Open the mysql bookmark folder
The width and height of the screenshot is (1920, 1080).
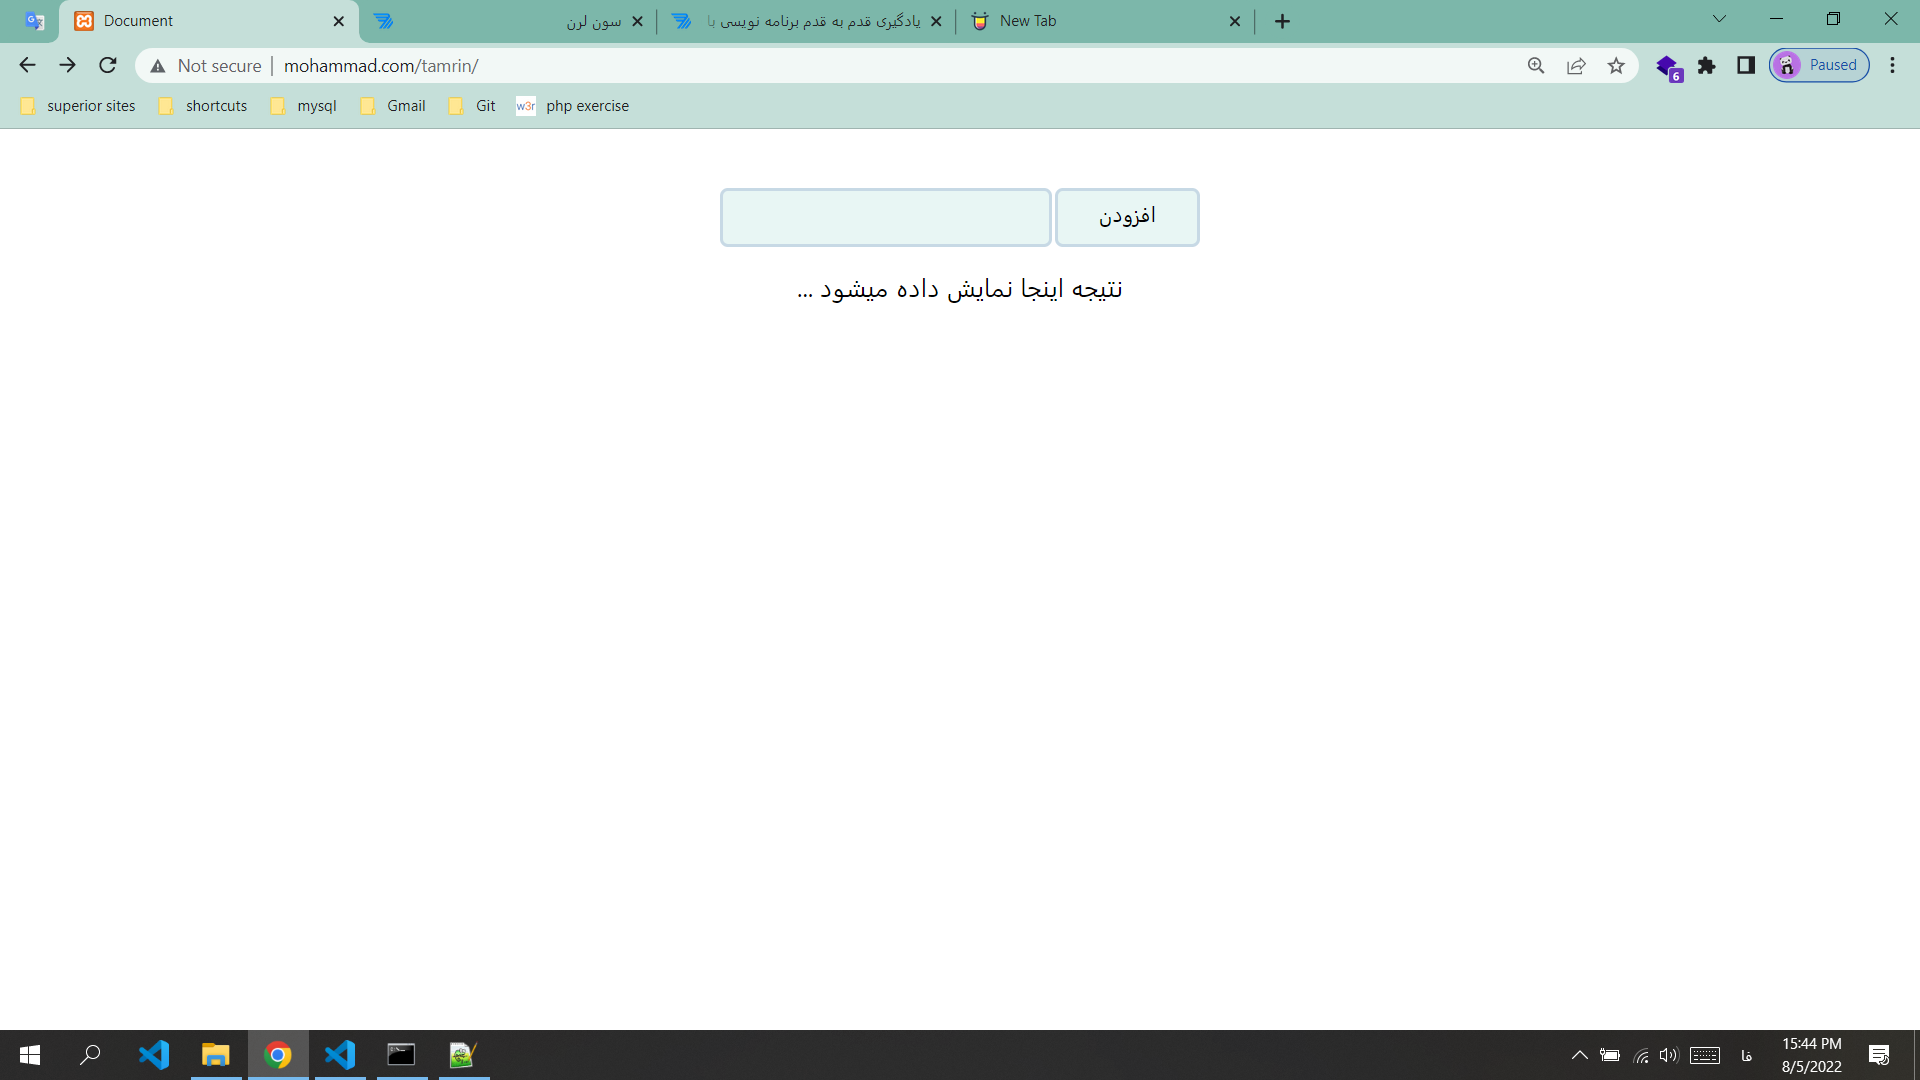304,106
